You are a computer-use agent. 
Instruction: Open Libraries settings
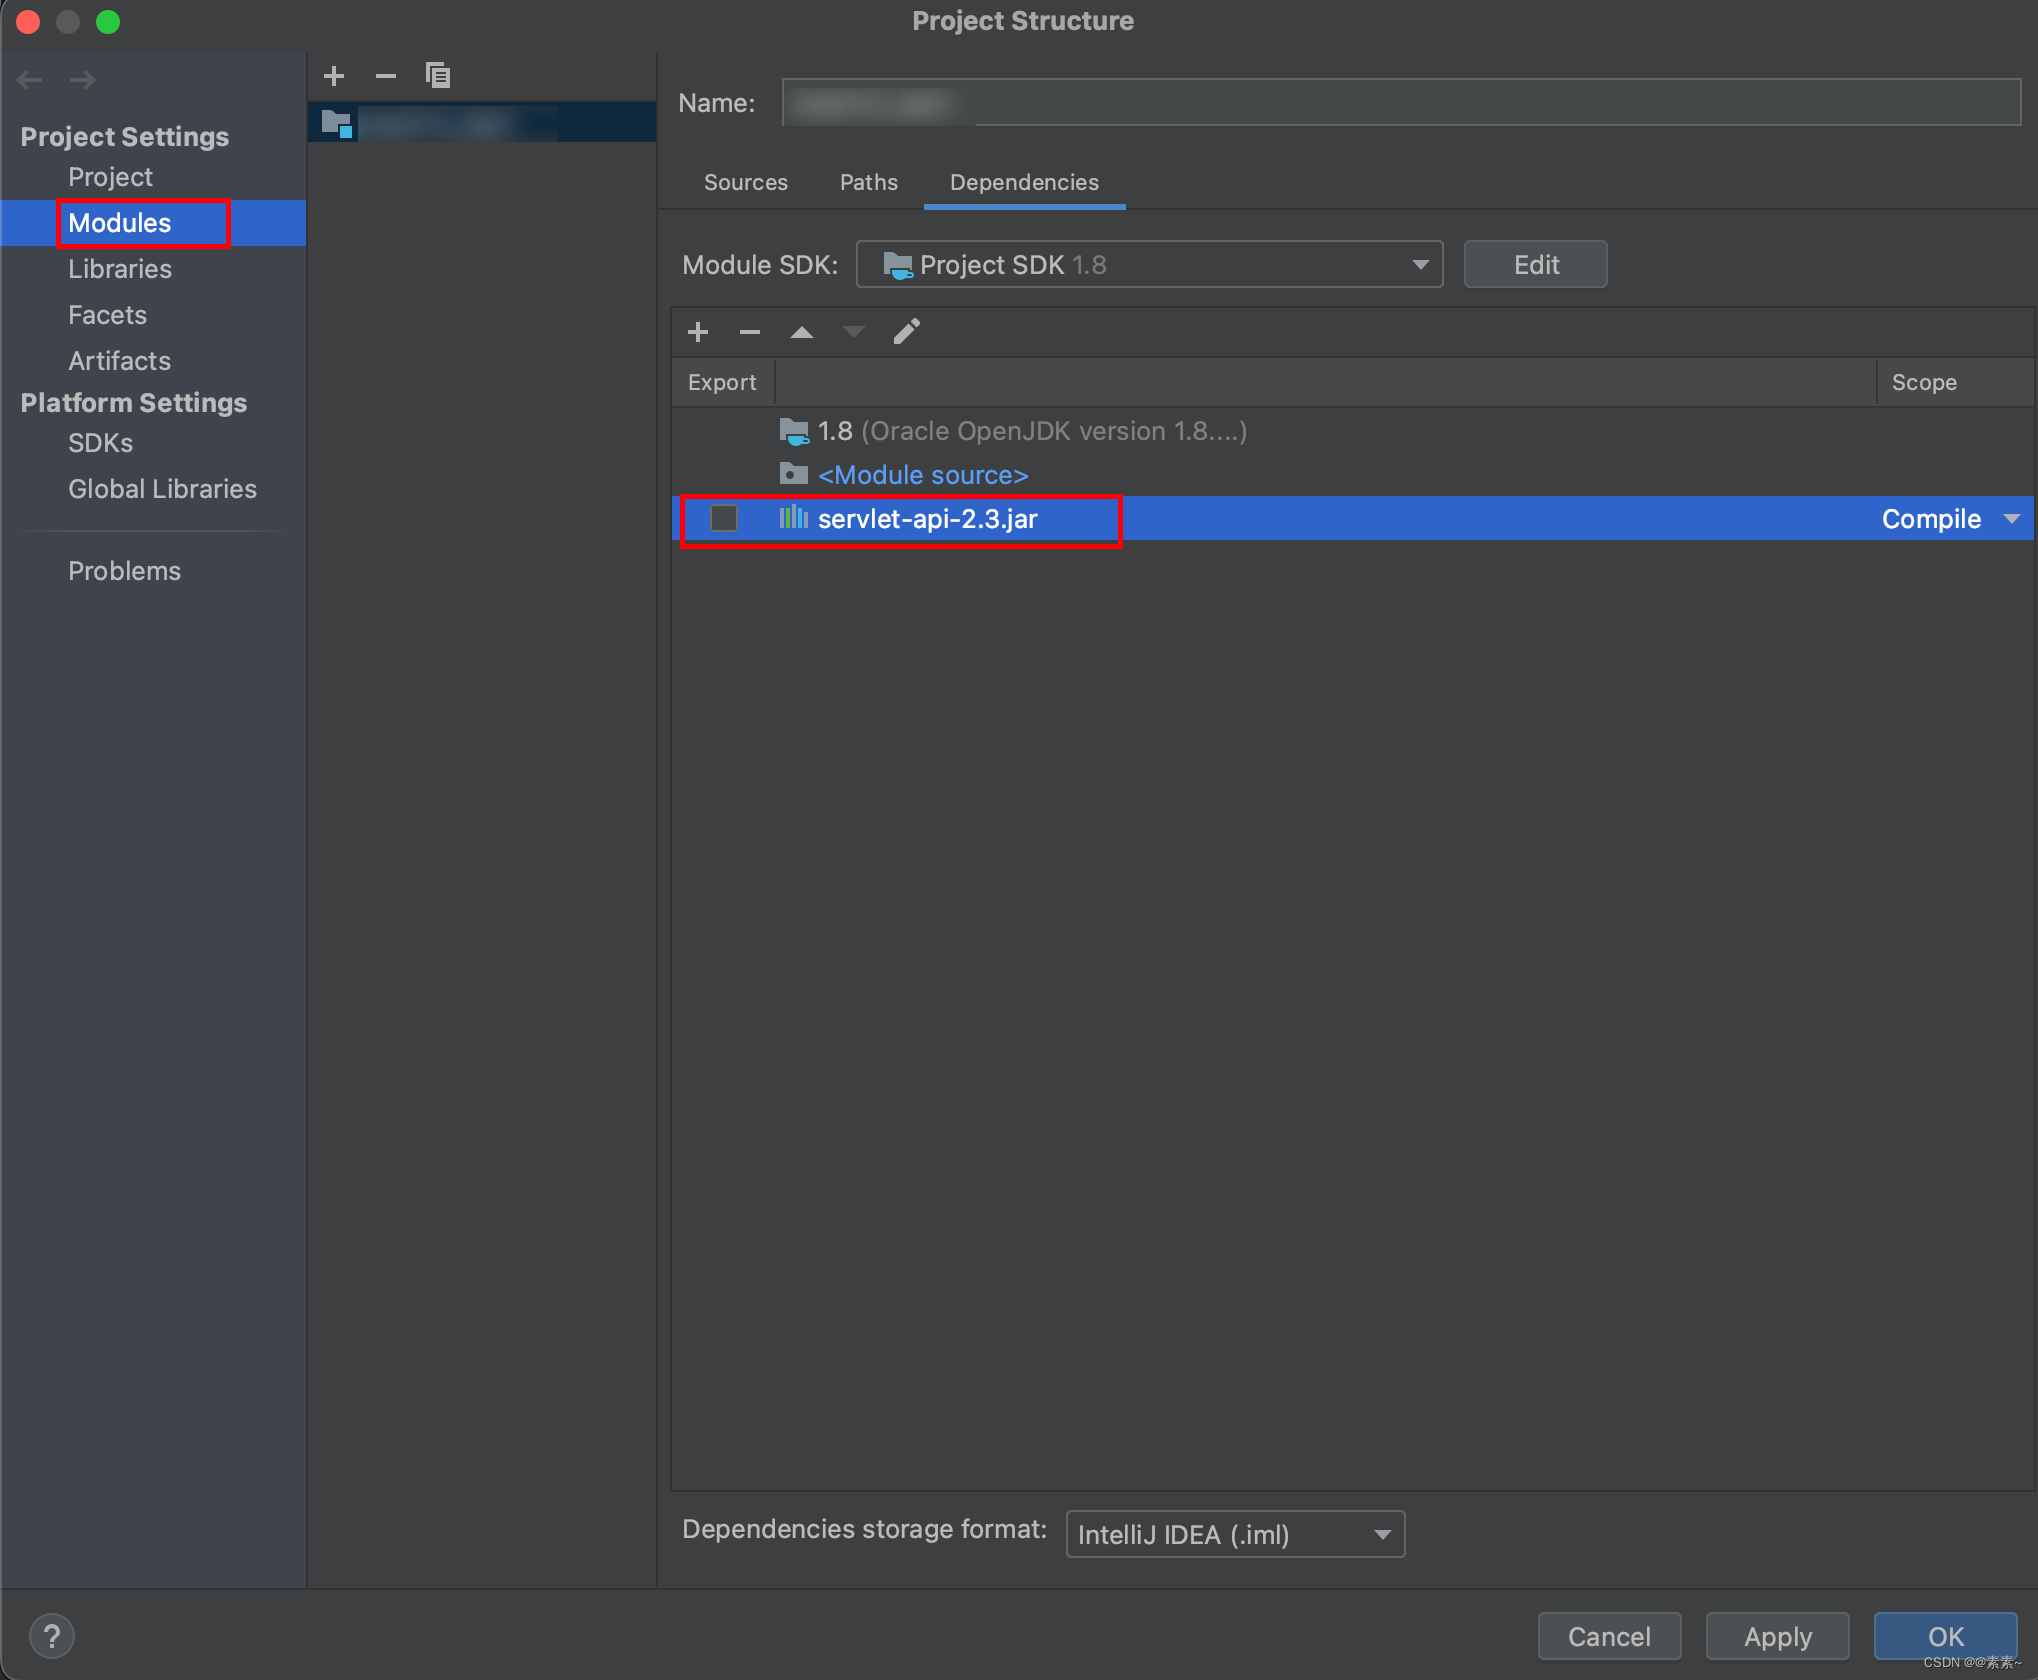[120, 269]
